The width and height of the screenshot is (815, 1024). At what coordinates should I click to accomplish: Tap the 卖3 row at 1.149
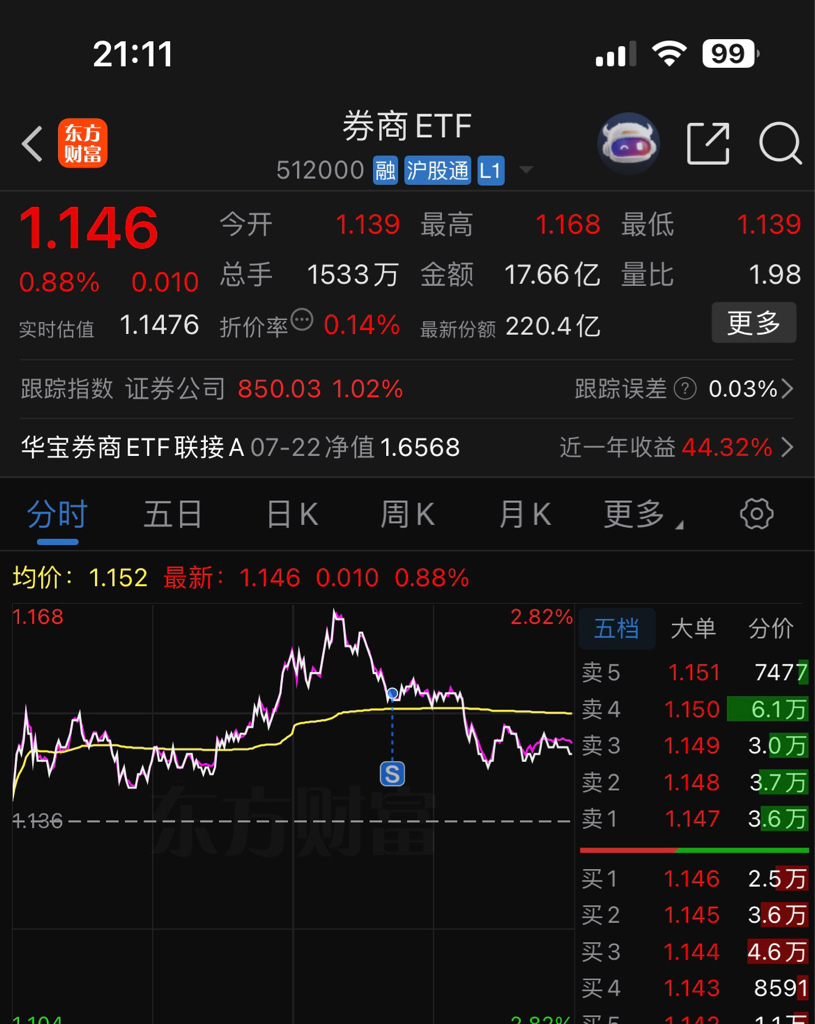695,746
